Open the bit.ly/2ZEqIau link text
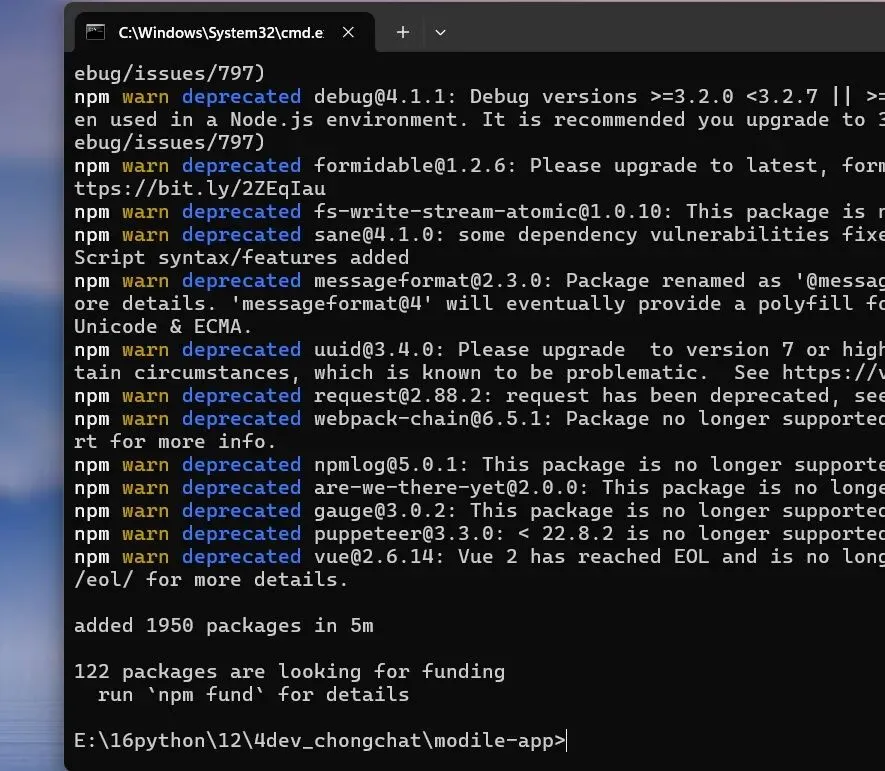The width and height of the screenshot is (885, 771). (200, 189)
